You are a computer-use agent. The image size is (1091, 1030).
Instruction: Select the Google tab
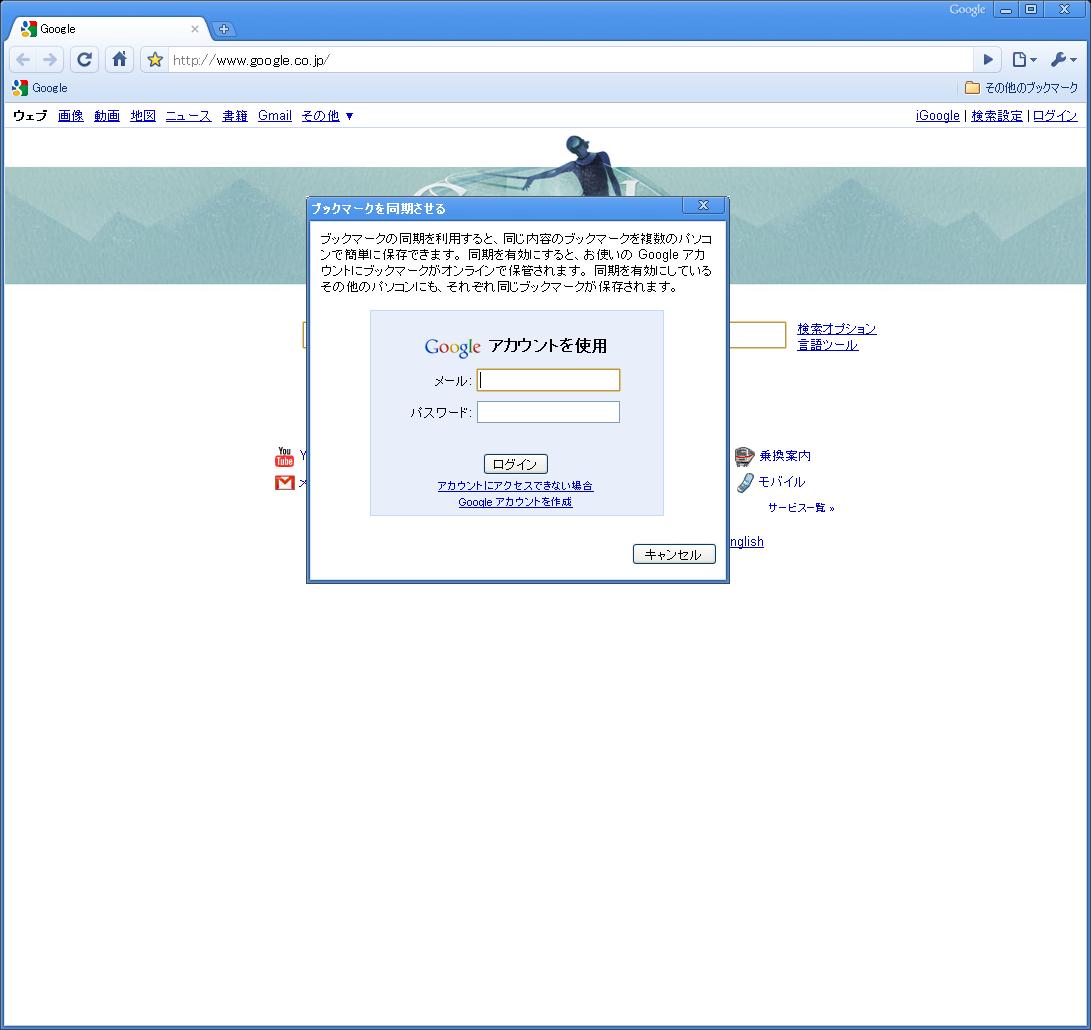point(108,29)
